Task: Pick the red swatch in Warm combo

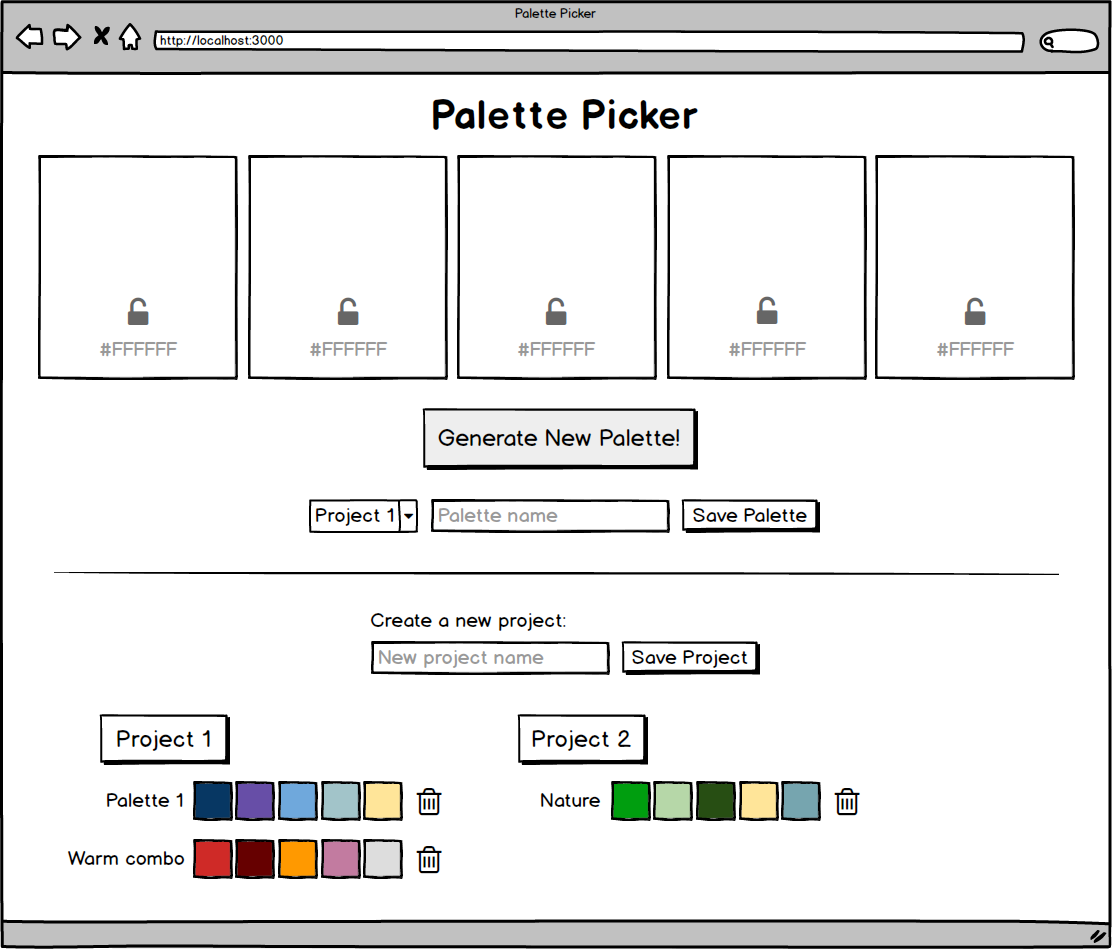Action: (x=213, y=859)
